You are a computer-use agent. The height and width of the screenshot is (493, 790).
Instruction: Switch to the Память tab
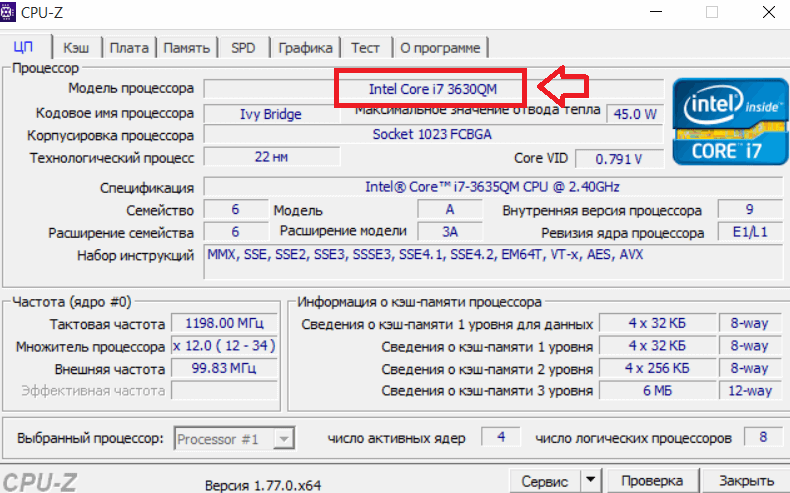pyautogui.click(x=186, y=48)
